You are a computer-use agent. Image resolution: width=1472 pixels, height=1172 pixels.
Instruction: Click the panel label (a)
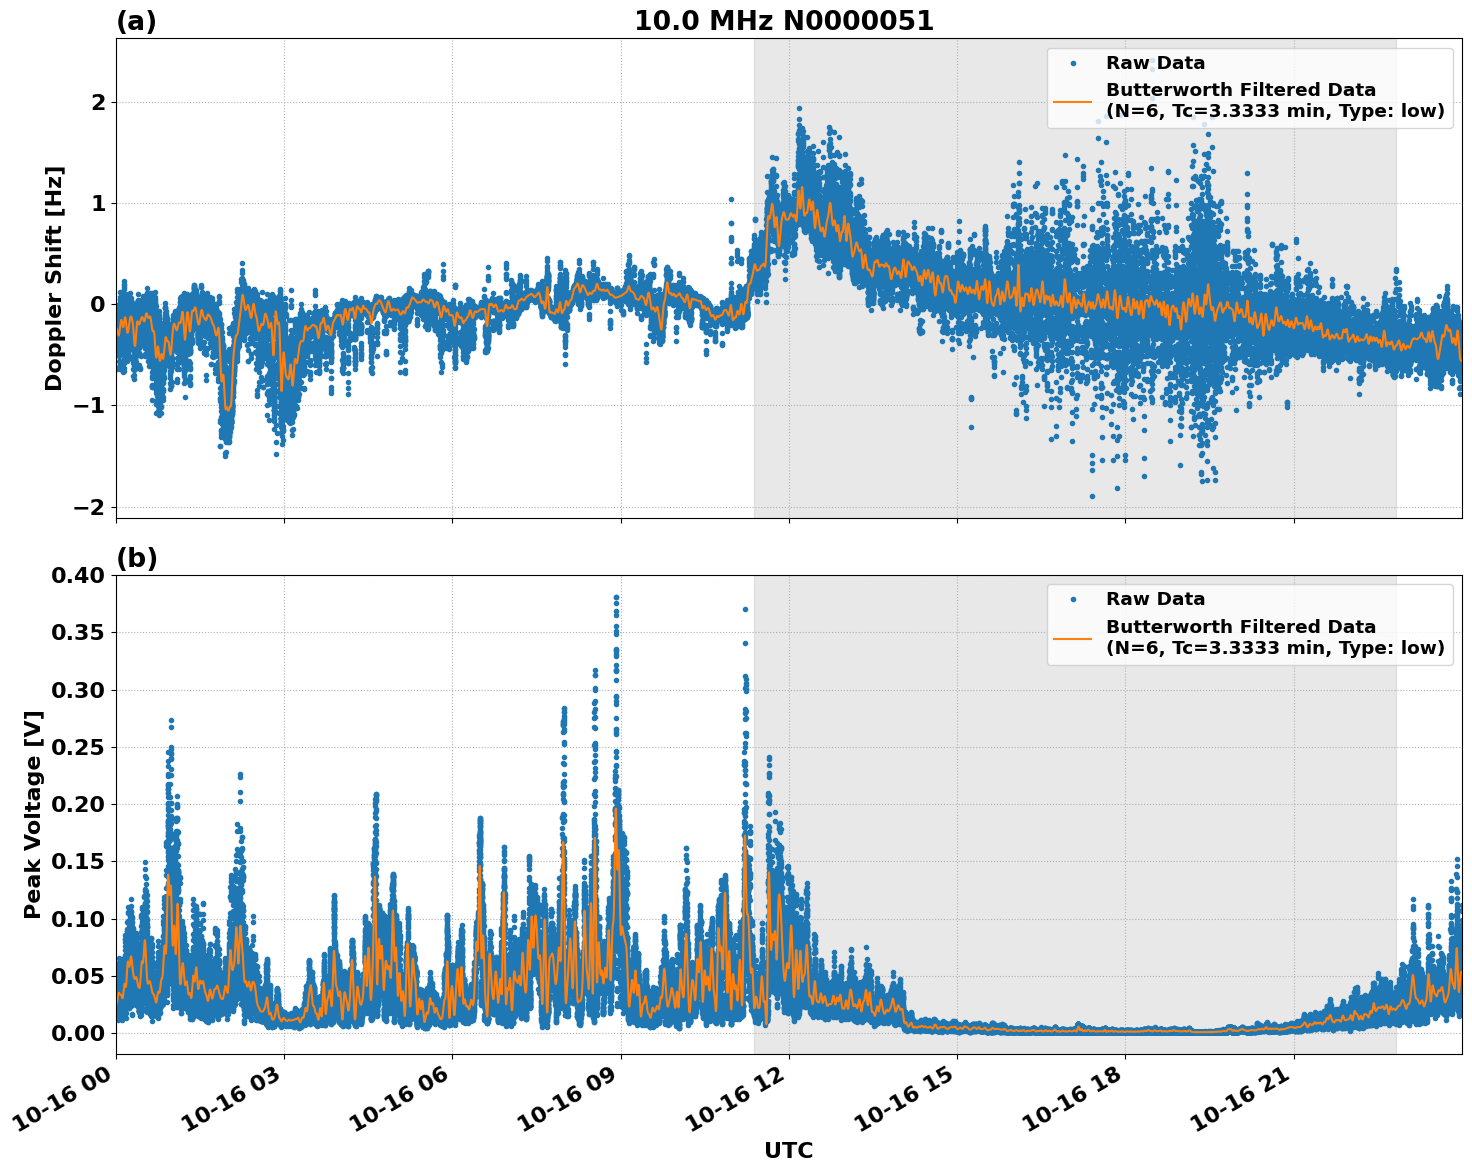point(136,21)
